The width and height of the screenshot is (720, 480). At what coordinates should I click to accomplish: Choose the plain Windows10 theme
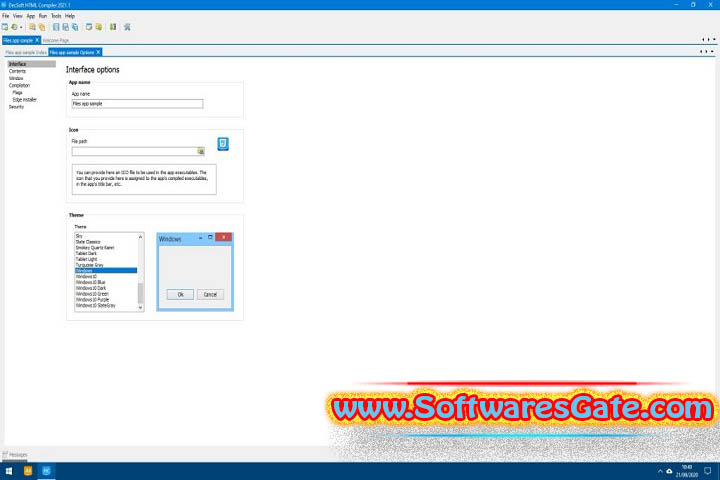[106, 277]
